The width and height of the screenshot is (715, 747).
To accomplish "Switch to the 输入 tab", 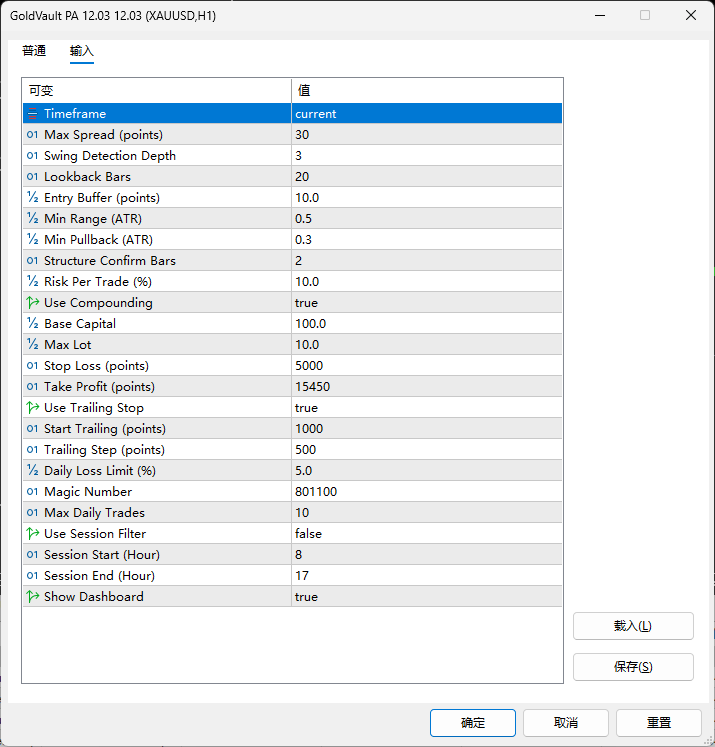I will (x=81, y=51).
